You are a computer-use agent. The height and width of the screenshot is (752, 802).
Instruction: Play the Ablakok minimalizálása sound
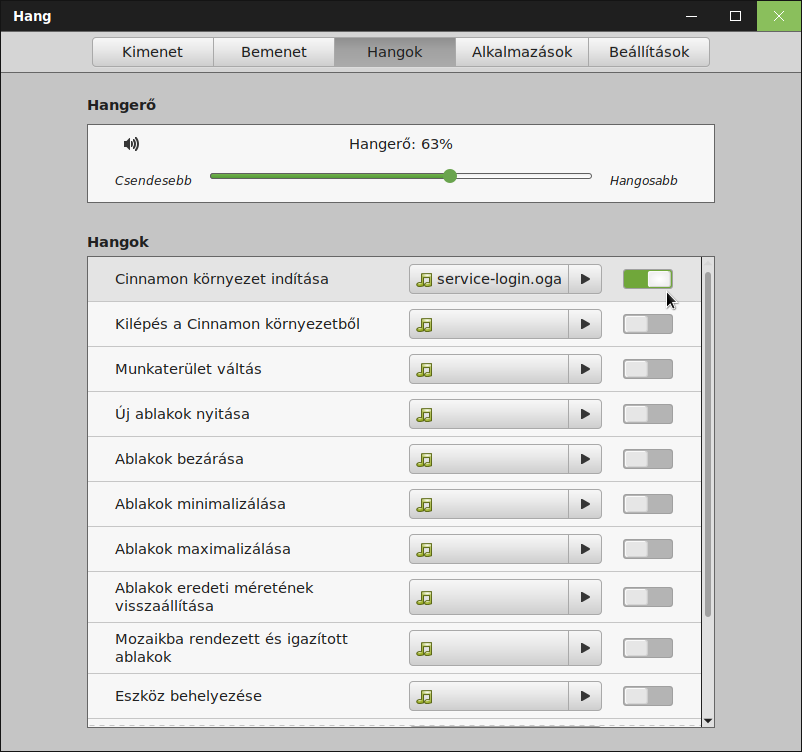click(585, 504)
